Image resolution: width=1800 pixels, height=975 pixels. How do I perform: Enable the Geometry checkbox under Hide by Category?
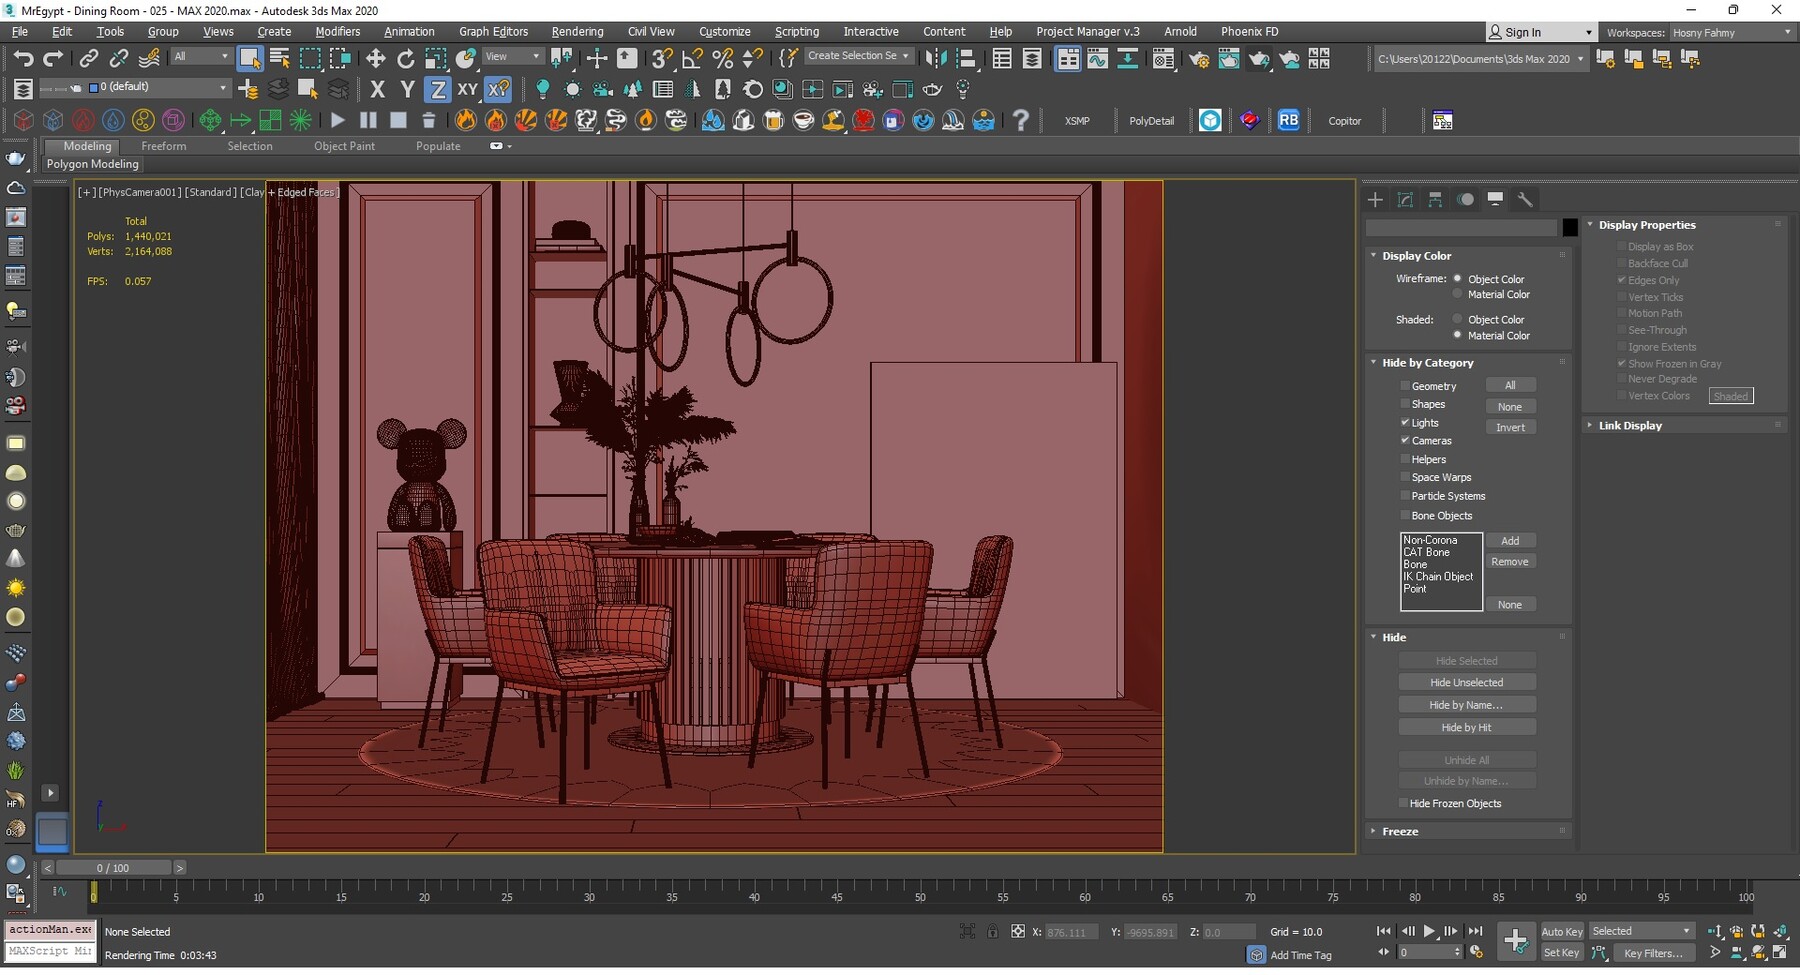(x=1406, y=385)
